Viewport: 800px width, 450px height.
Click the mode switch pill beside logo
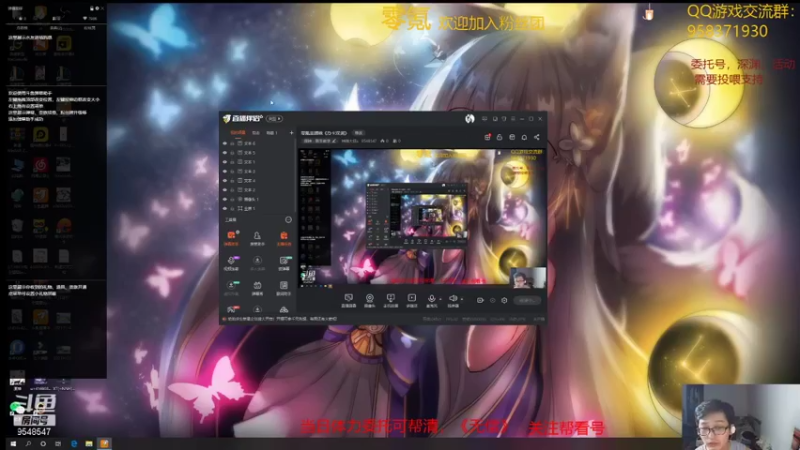tap(274, 119)
